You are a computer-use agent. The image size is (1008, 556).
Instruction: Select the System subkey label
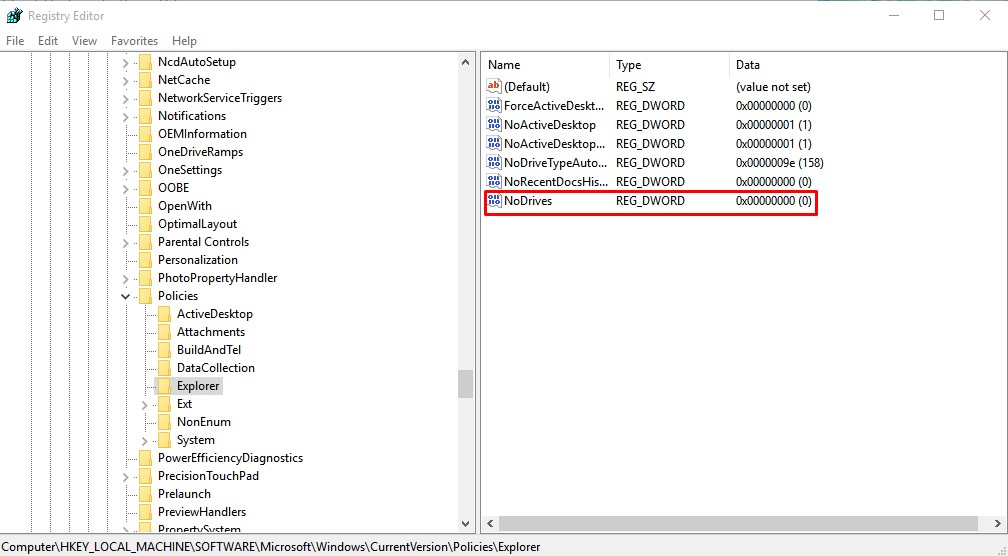coord(195,440)
